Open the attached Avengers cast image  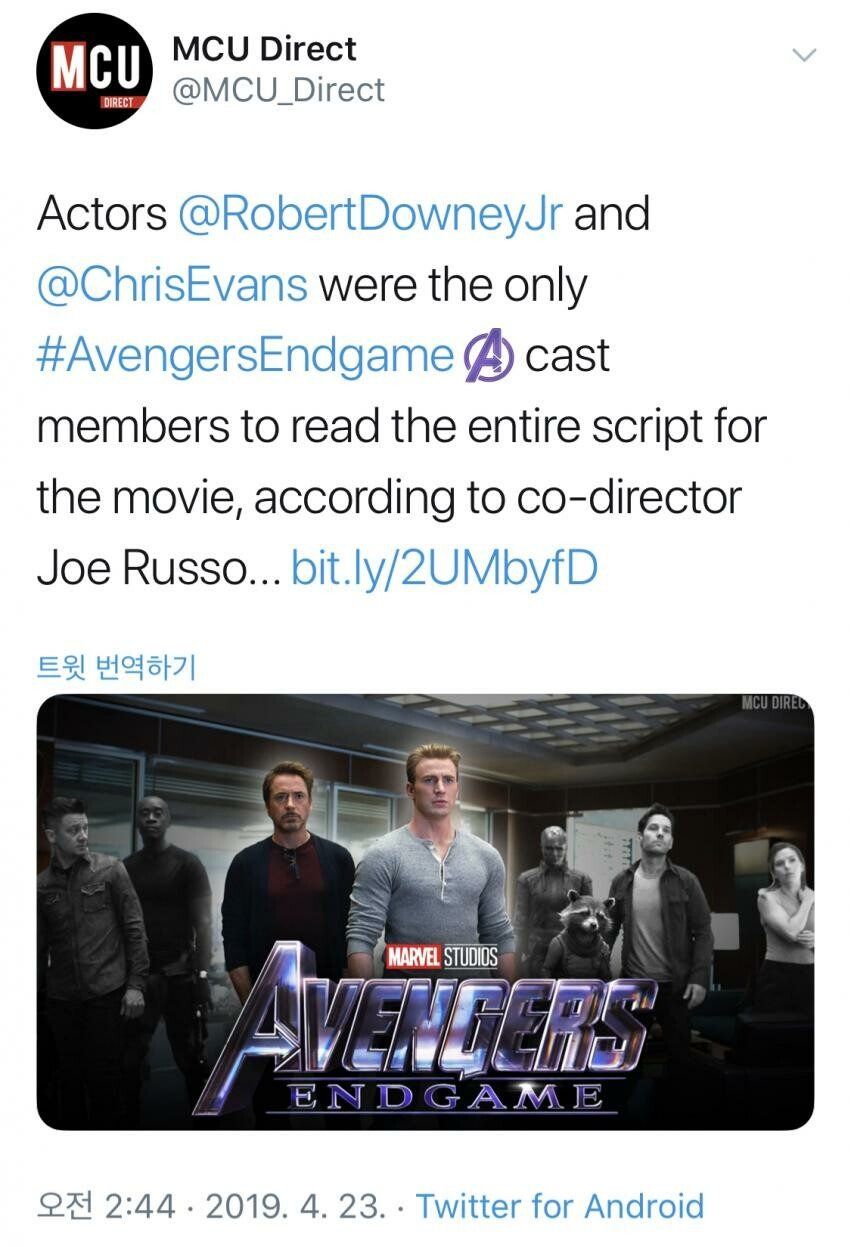point(425,911)
